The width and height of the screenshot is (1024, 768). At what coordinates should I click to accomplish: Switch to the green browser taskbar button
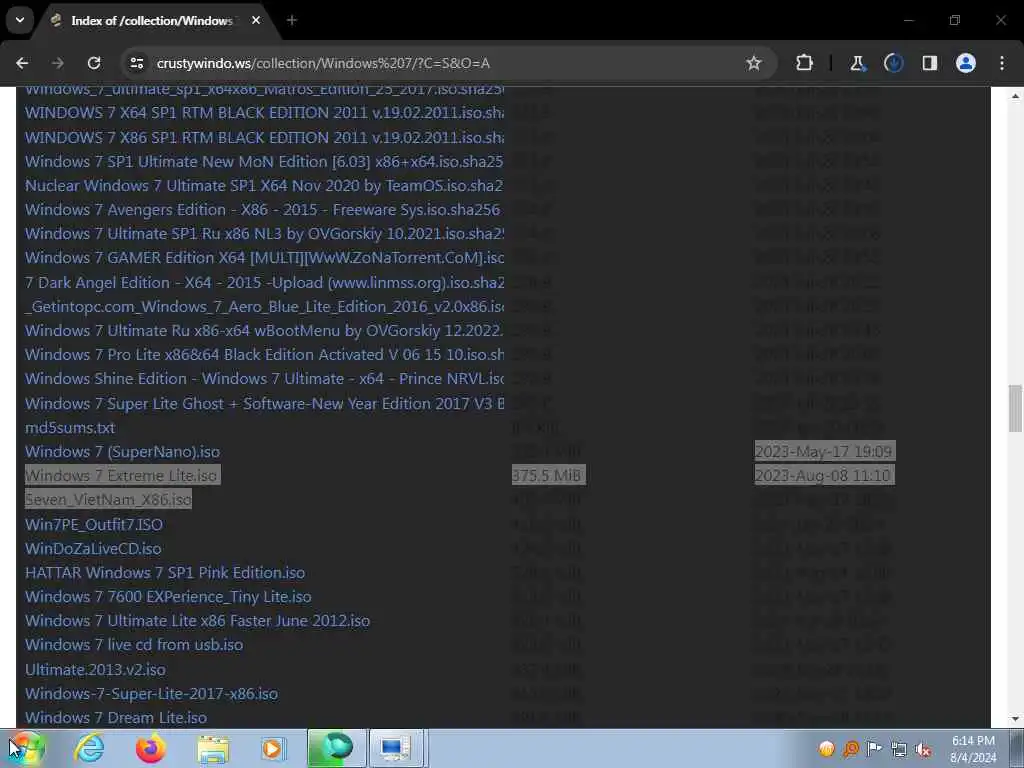point(336,748)
